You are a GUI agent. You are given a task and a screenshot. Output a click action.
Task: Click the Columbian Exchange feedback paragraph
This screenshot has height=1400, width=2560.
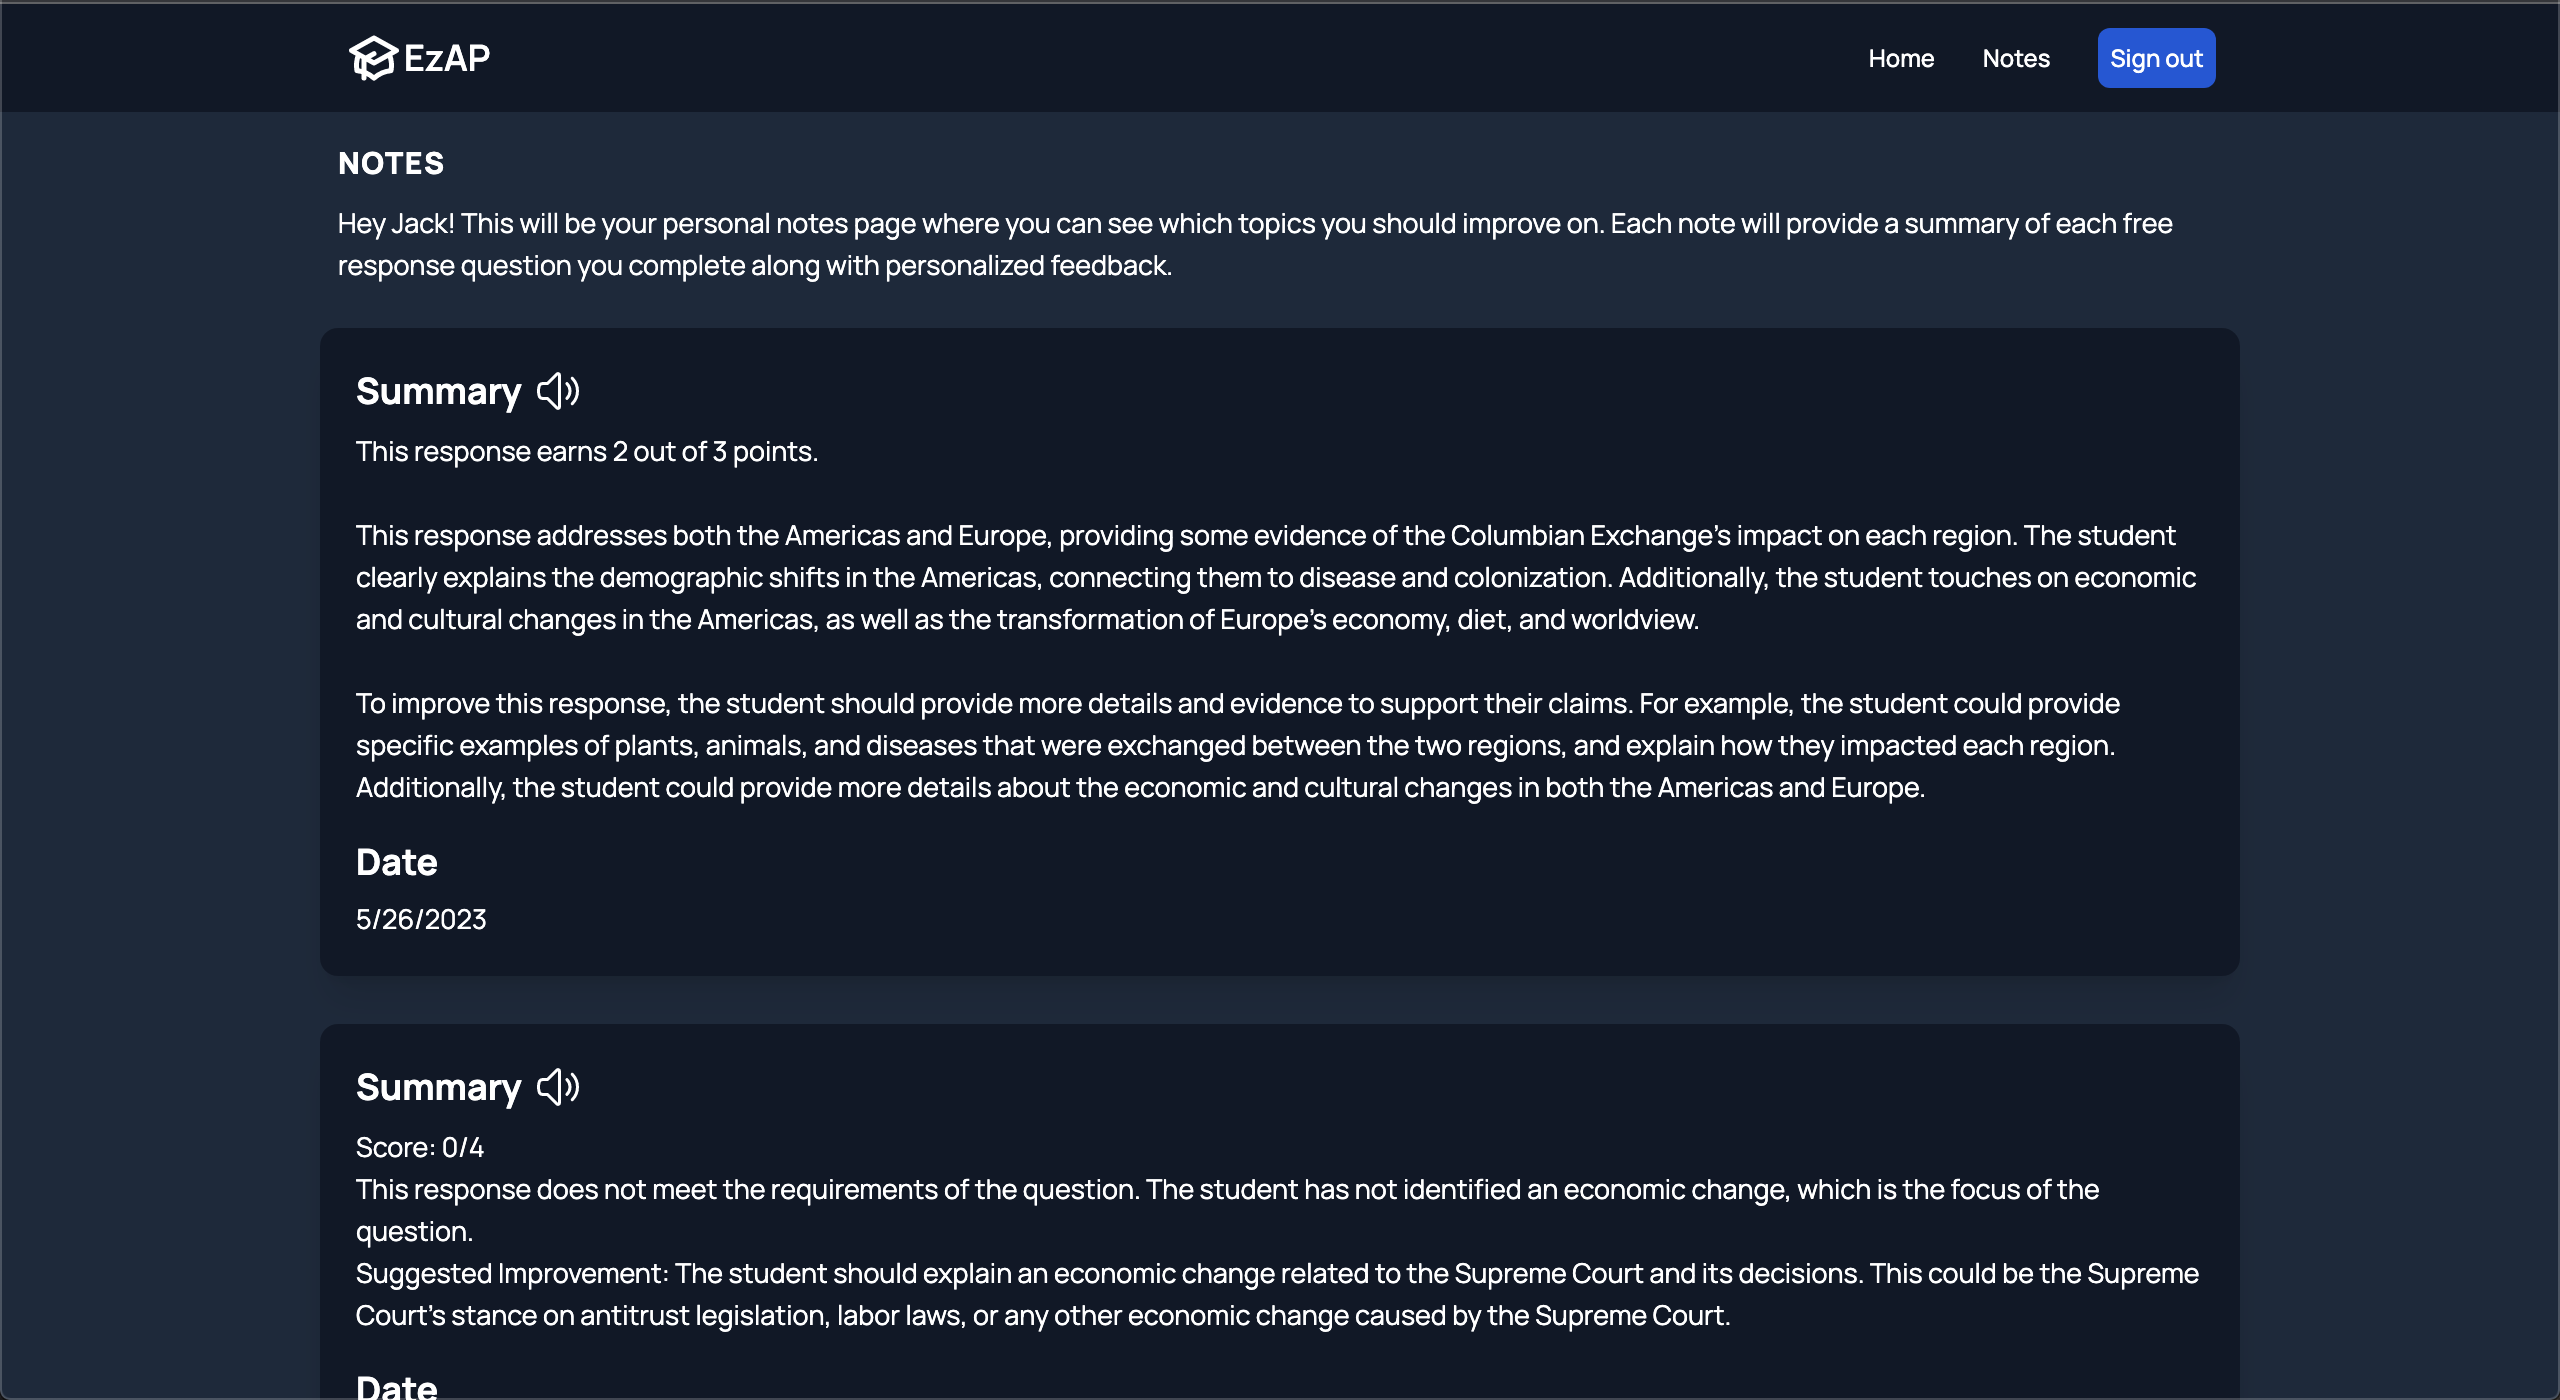(x=1275, y=577)
